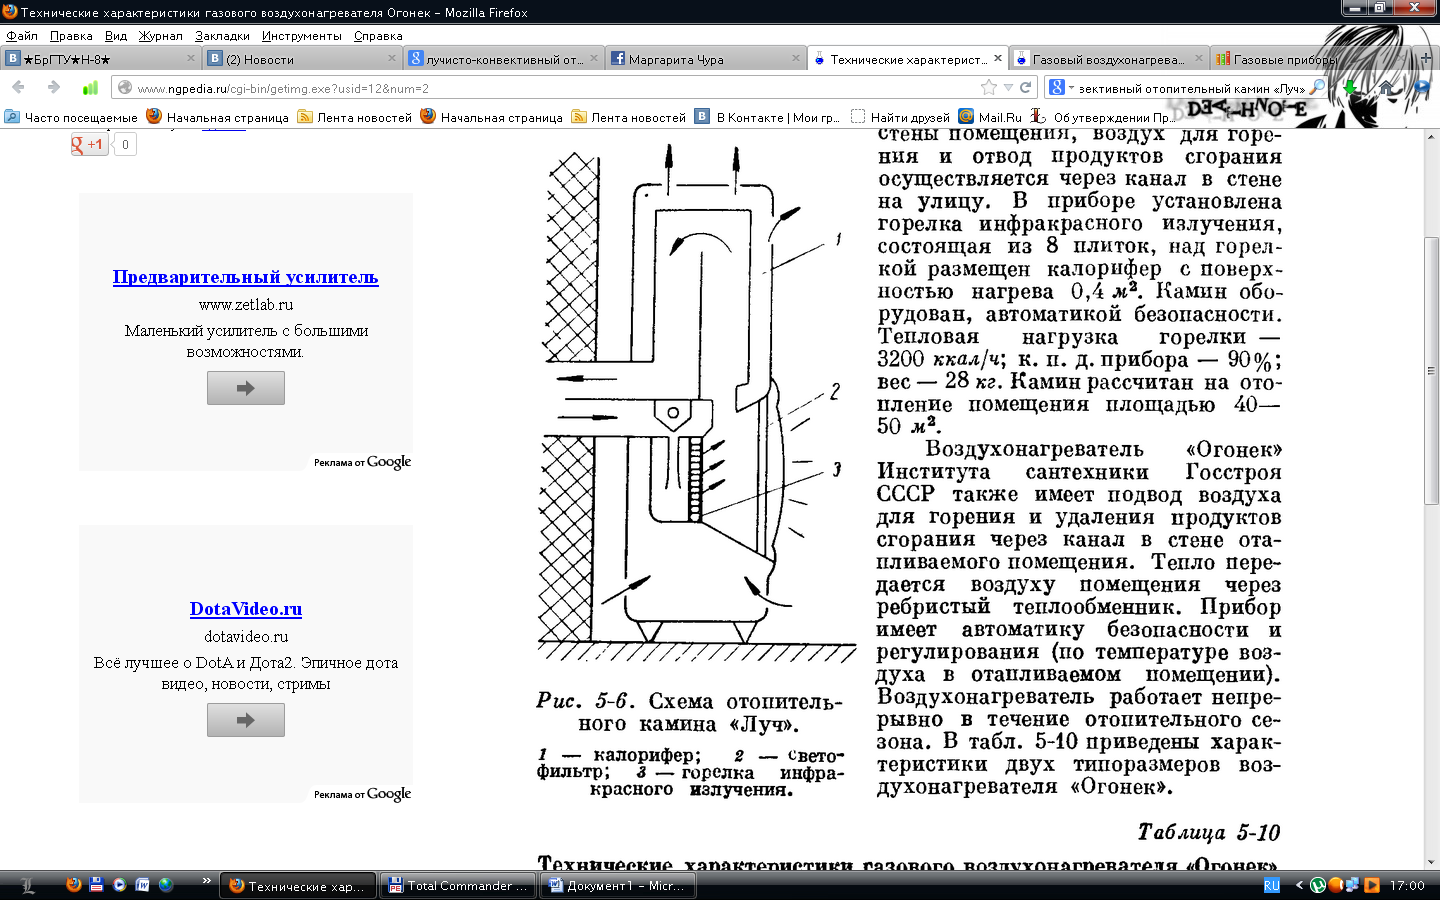Viewport: 1440px width, 900px height.
Task: Open DotaVideo.ru ad link
Action: 246,609
